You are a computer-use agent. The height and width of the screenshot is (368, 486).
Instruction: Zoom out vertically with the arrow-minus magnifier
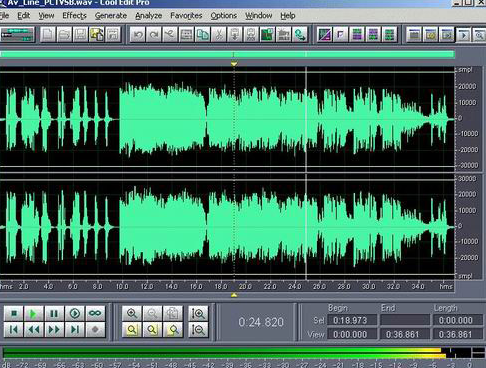(198, 330)
